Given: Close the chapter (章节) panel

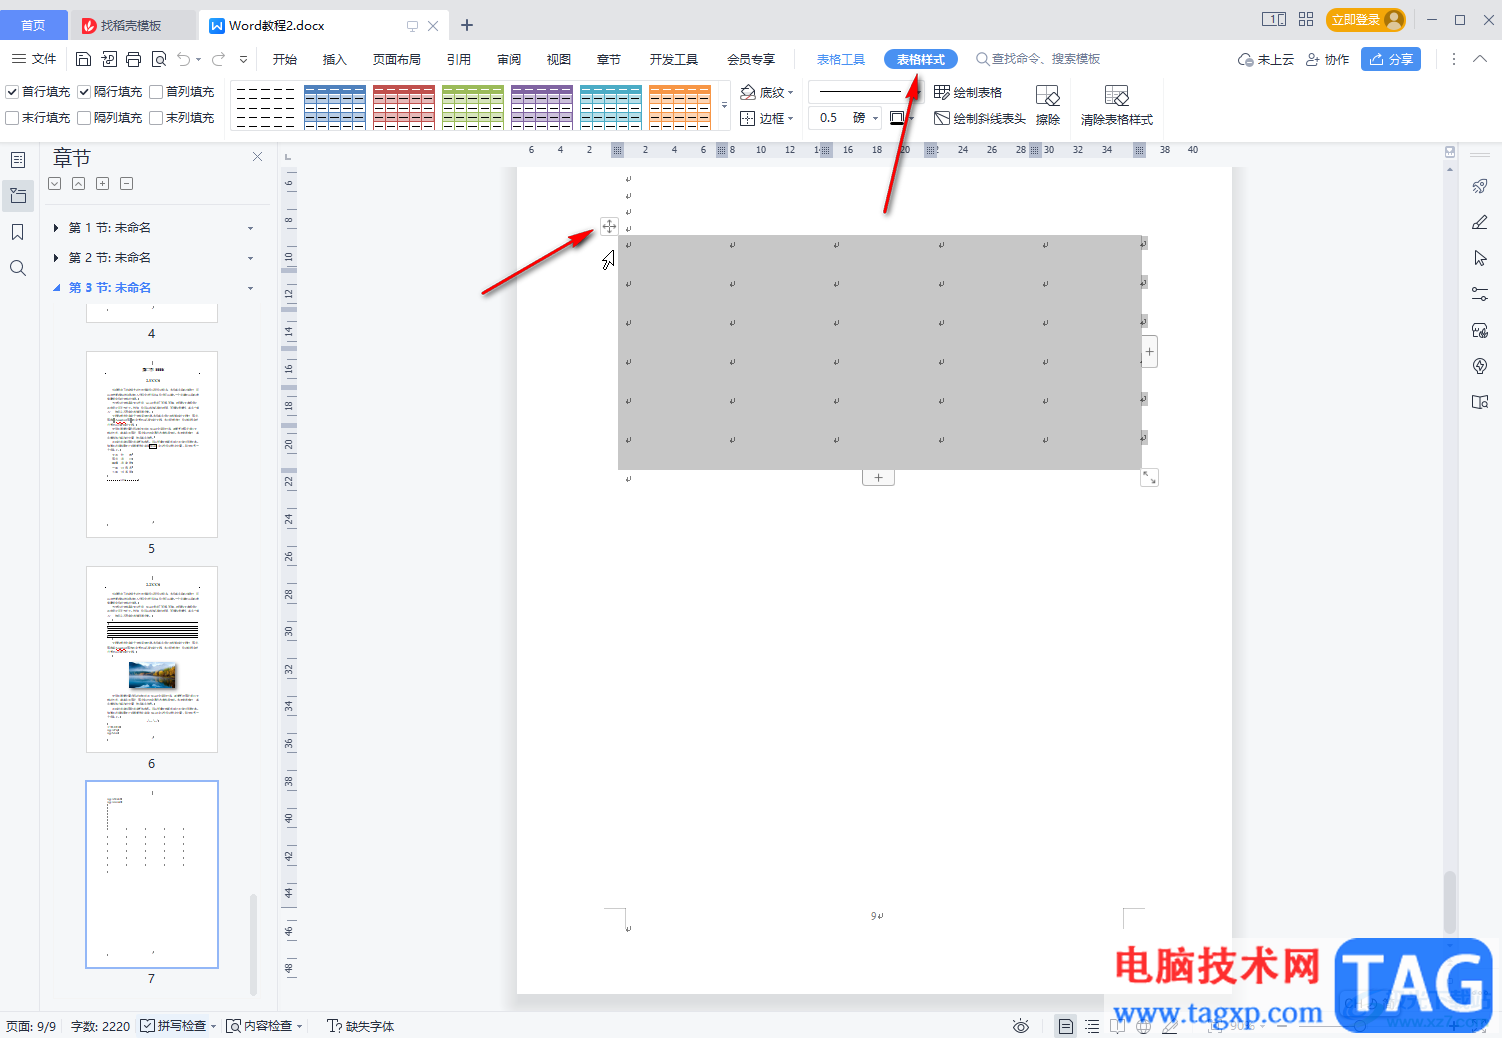Looking at the screenshot, I should [x=257, y=157].
